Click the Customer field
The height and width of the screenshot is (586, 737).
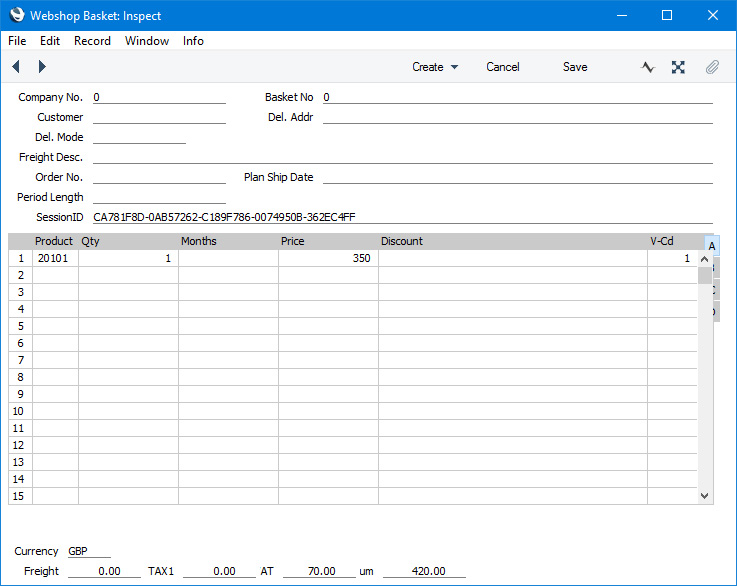(159, 117)
